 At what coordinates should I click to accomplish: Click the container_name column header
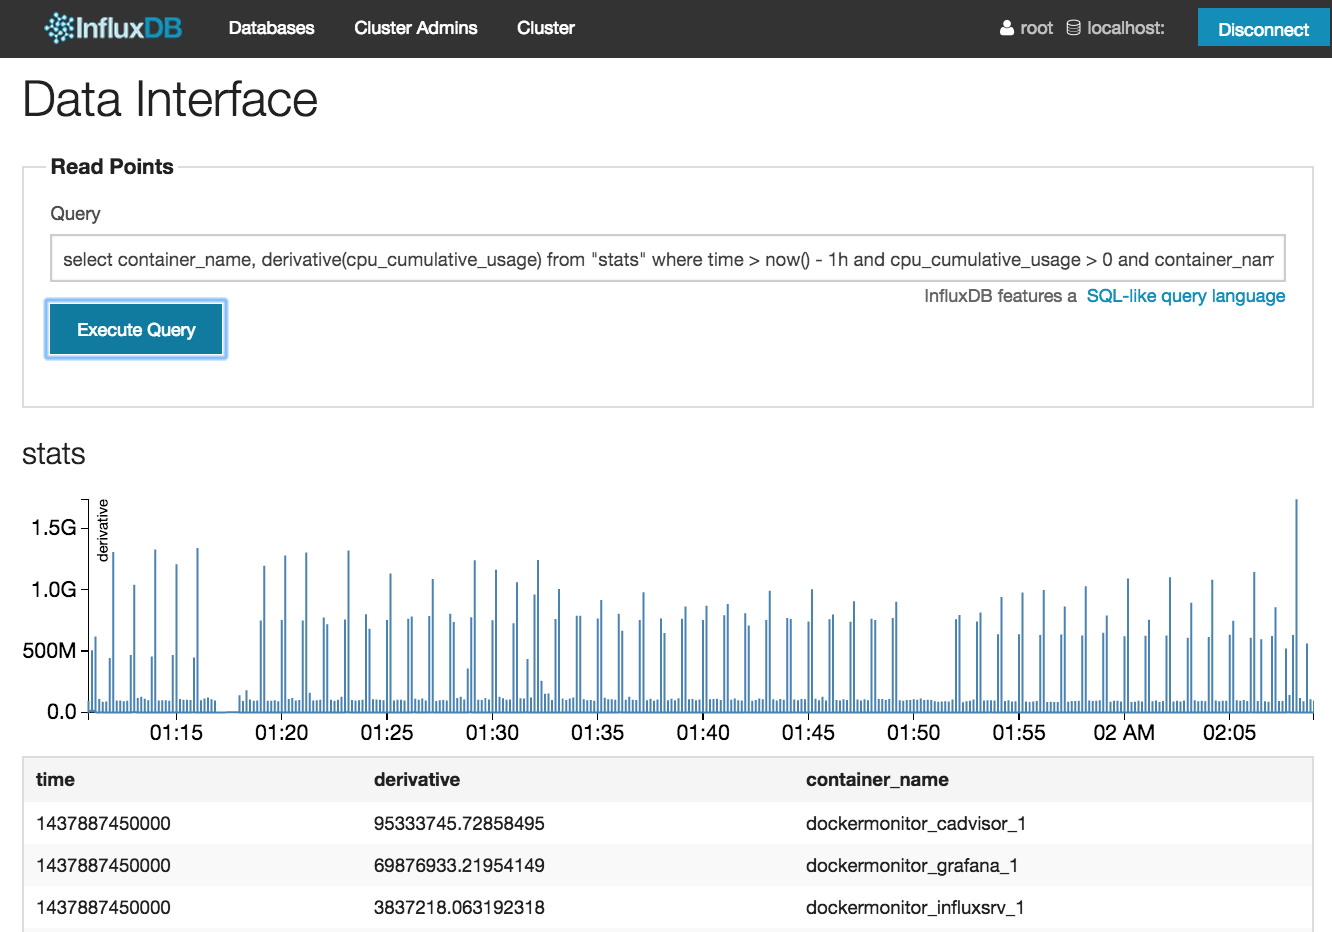click(x=877, y=780)
